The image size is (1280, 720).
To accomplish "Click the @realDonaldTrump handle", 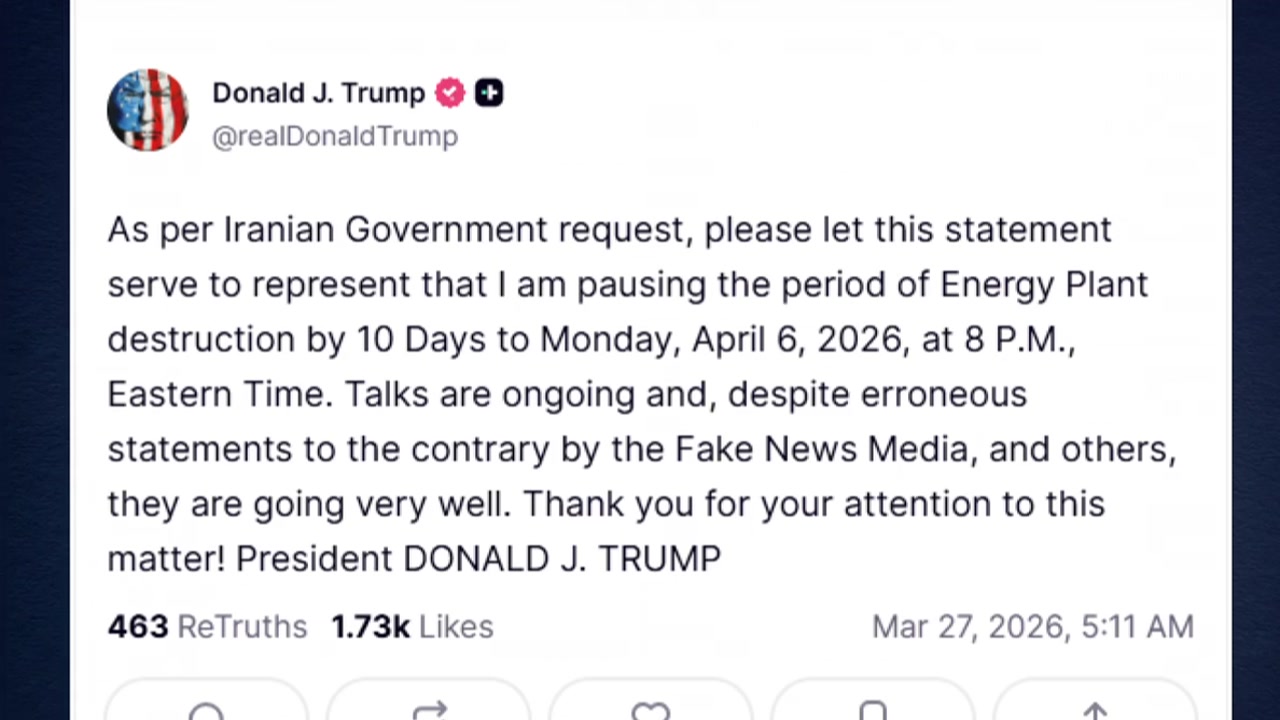I will [335, 136].
